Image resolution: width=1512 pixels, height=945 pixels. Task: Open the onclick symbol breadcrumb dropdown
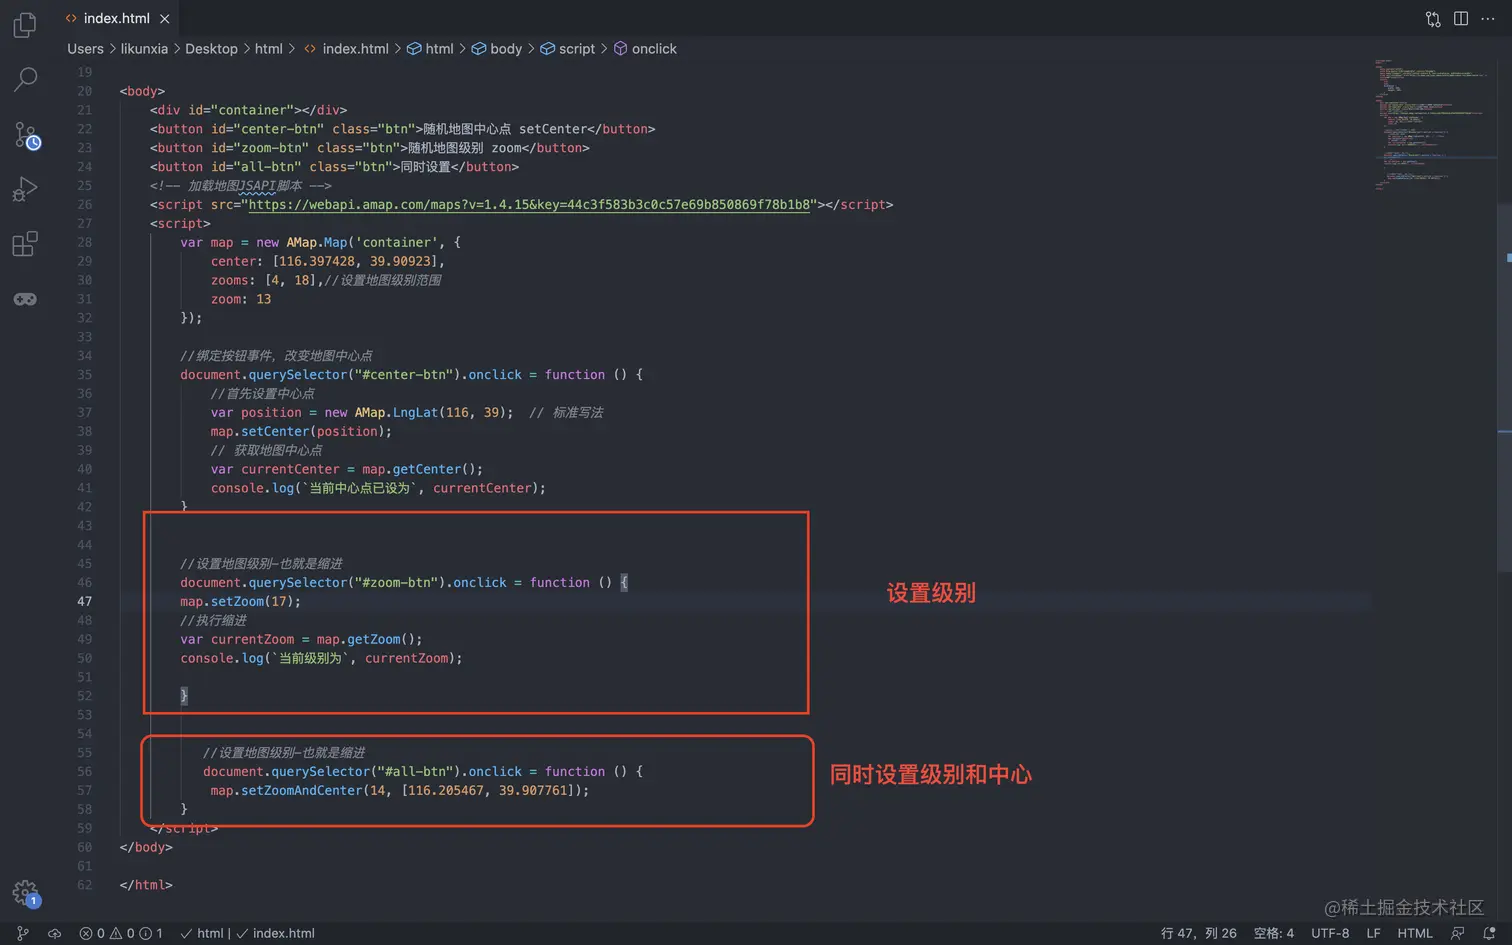click(645, 49)
